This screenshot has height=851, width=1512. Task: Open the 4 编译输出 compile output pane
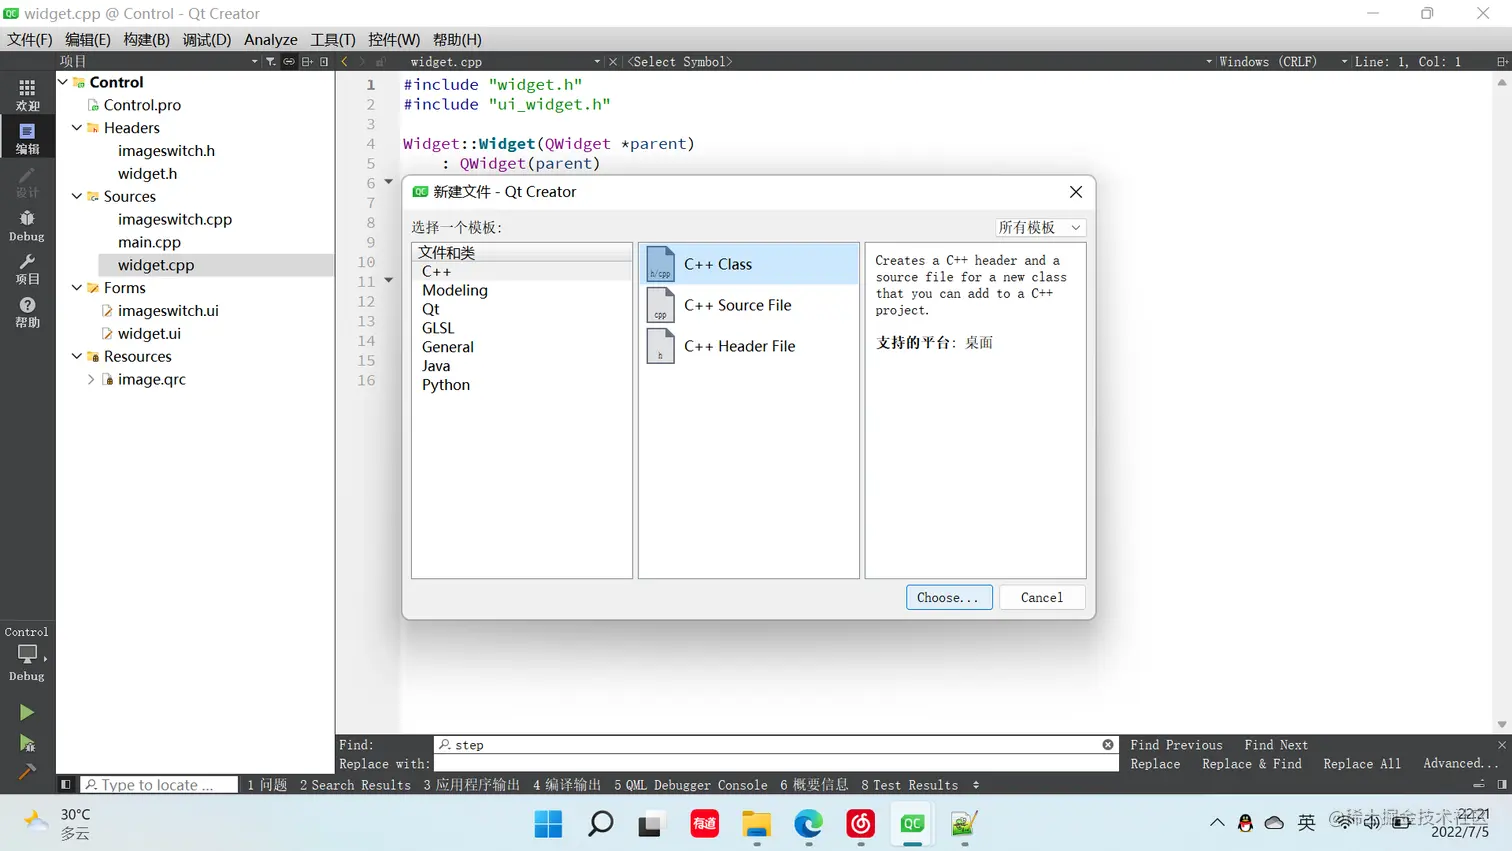point(567,785)
